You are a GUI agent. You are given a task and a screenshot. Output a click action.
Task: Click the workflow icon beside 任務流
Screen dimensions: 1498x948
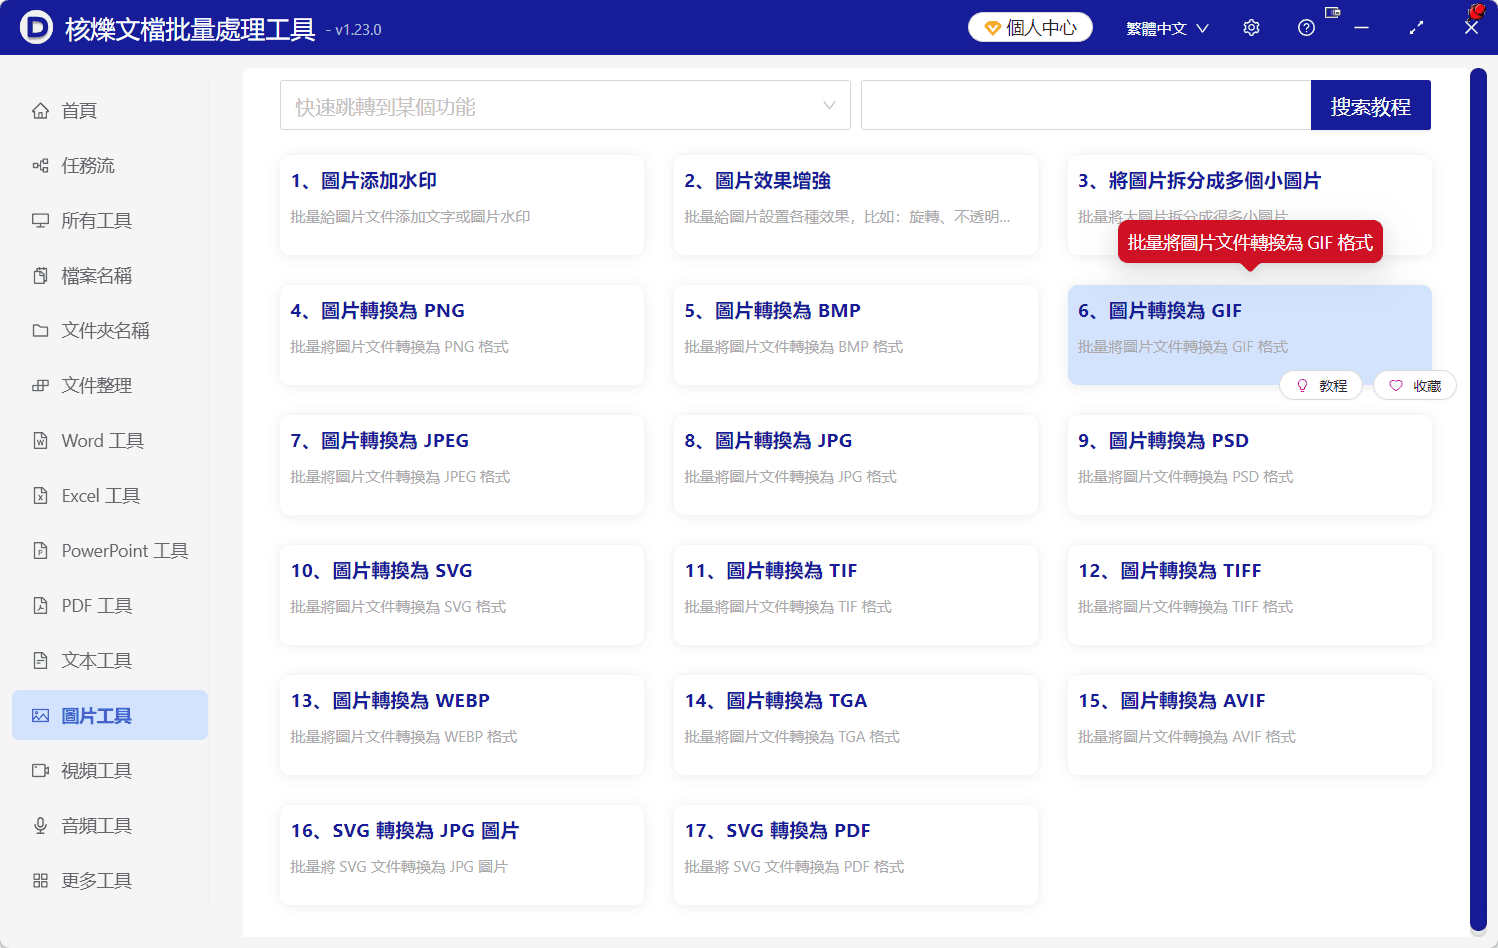[x=40, y=165]
